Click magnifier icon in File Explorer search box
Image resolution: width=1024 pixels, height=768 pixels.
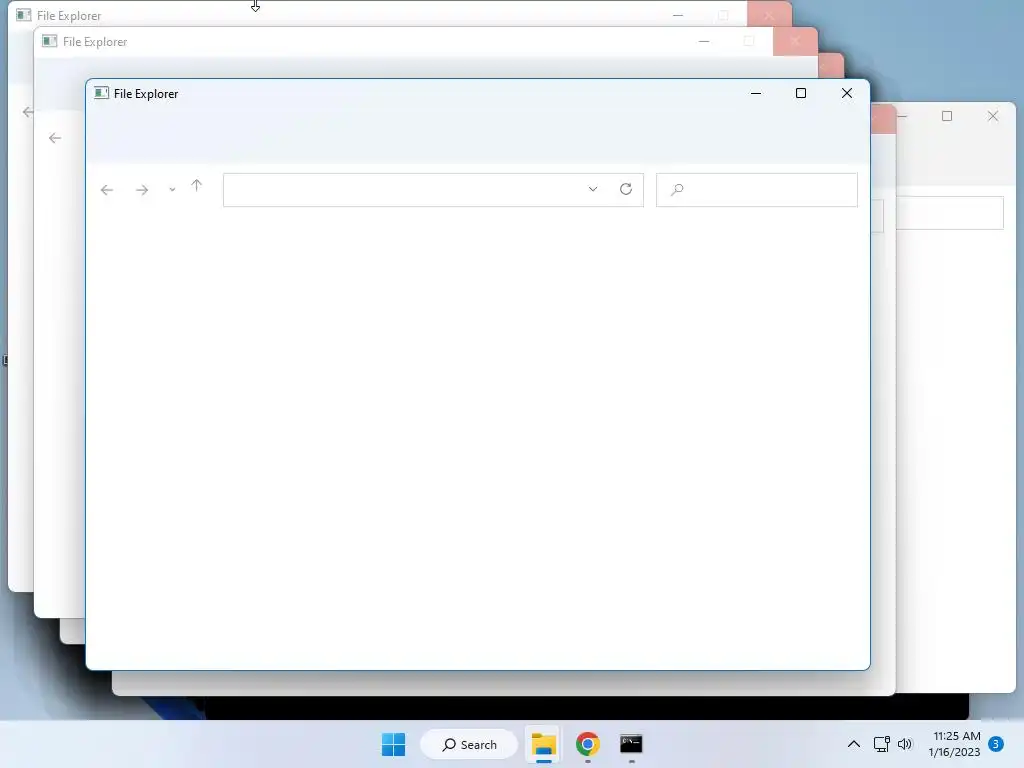677,189
